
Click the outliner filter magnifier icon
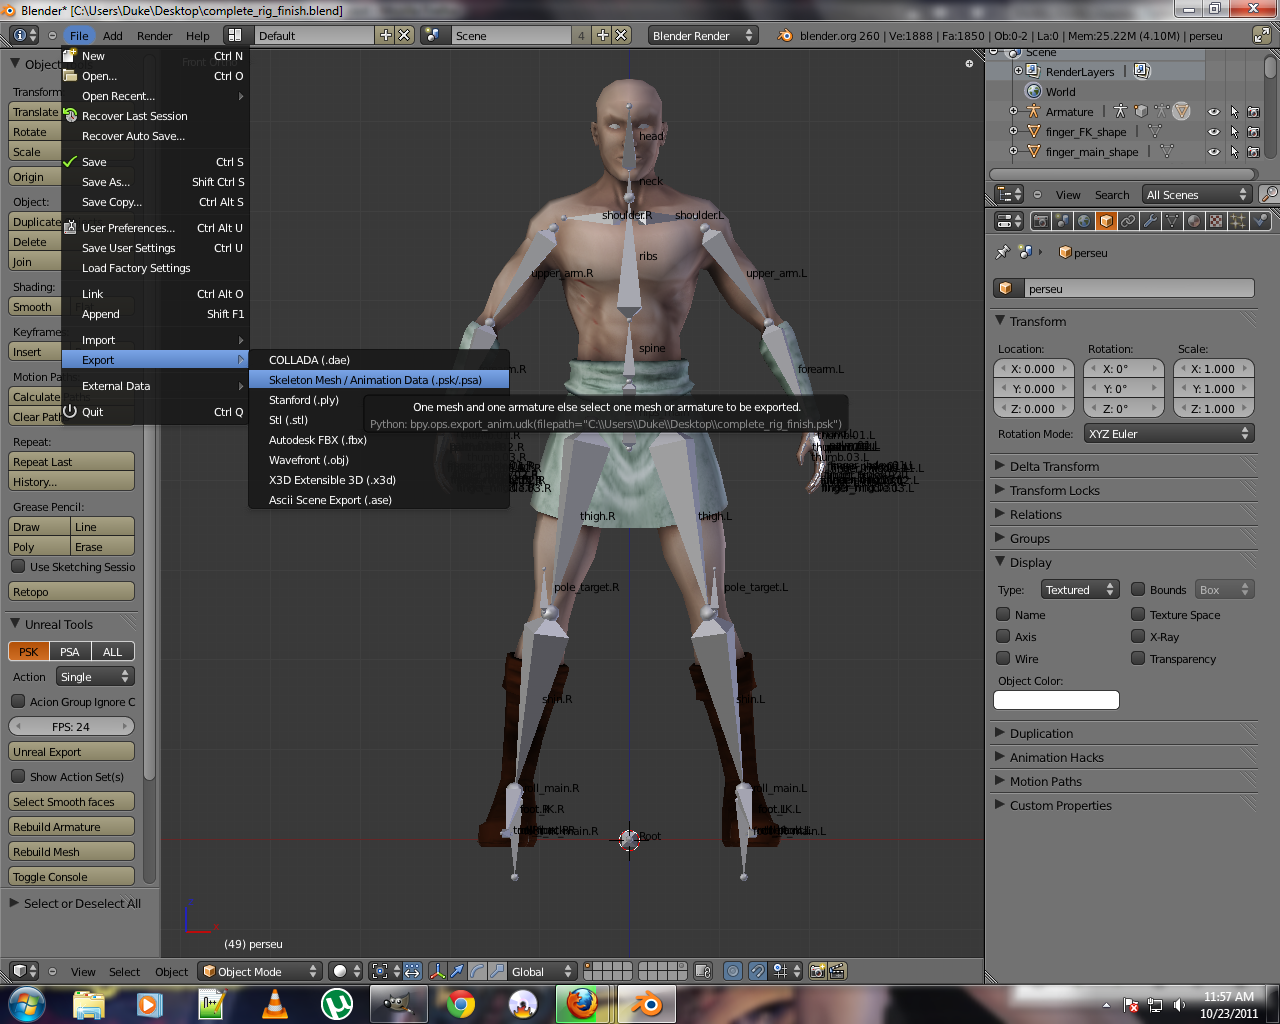click(1269, 194)
